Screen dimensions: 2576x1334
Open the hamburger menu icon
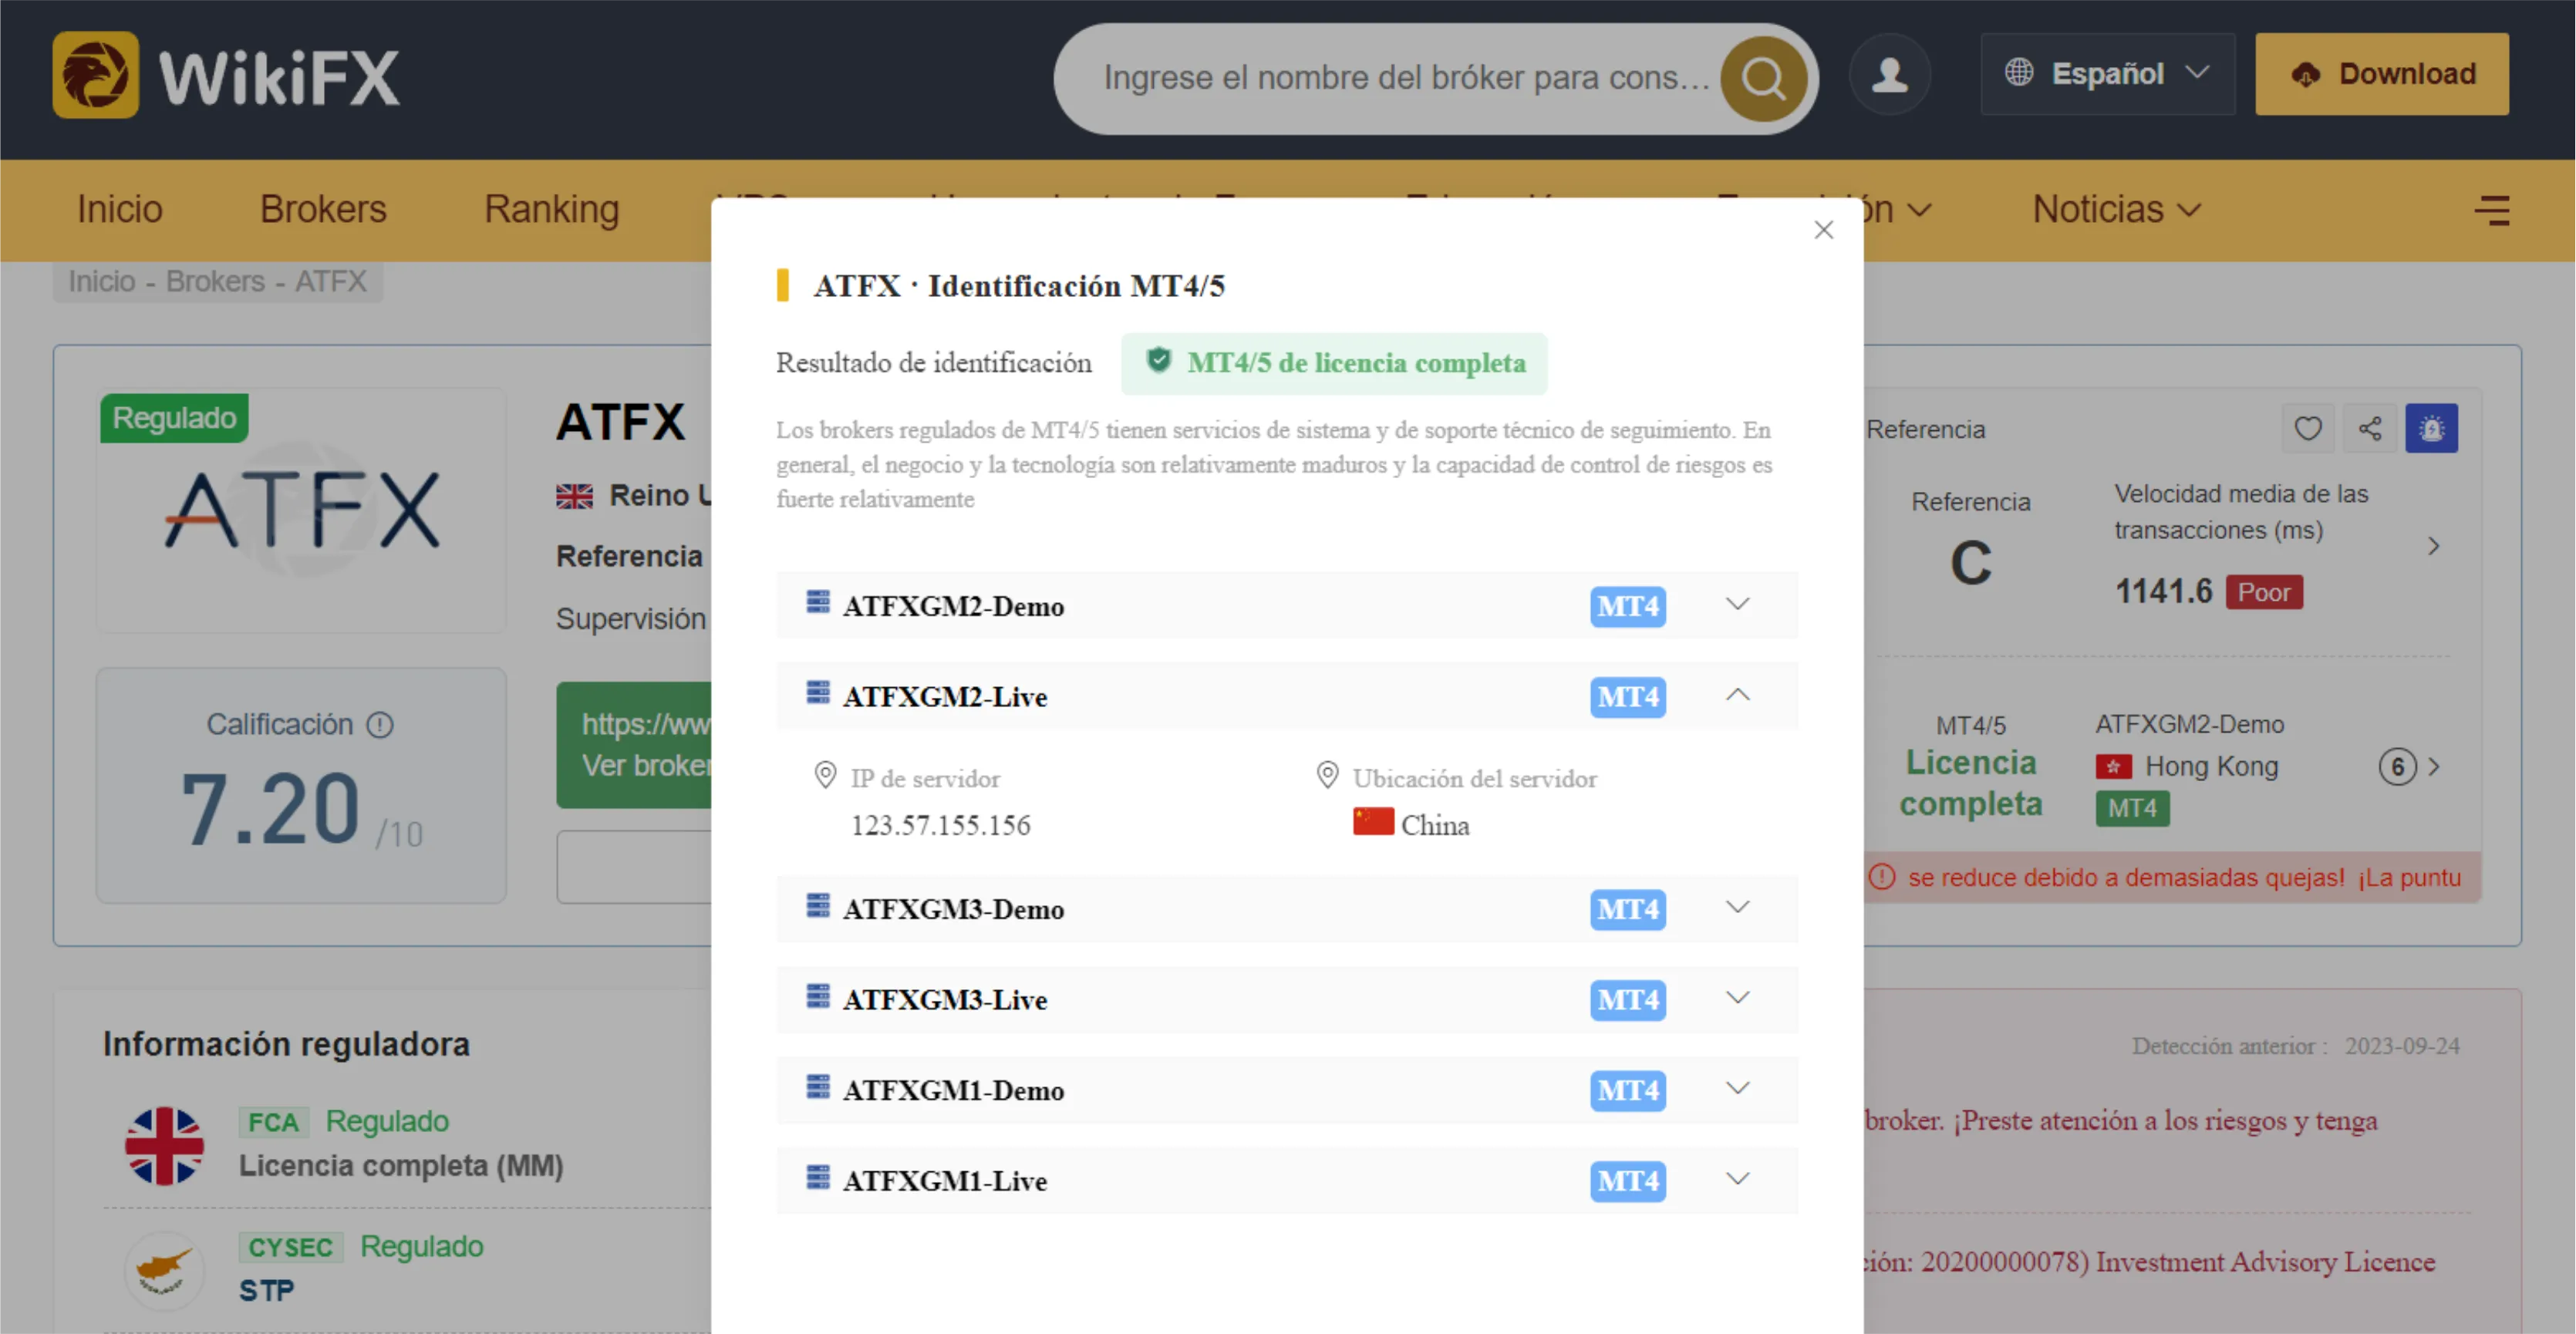click(x=2492, y=210)
